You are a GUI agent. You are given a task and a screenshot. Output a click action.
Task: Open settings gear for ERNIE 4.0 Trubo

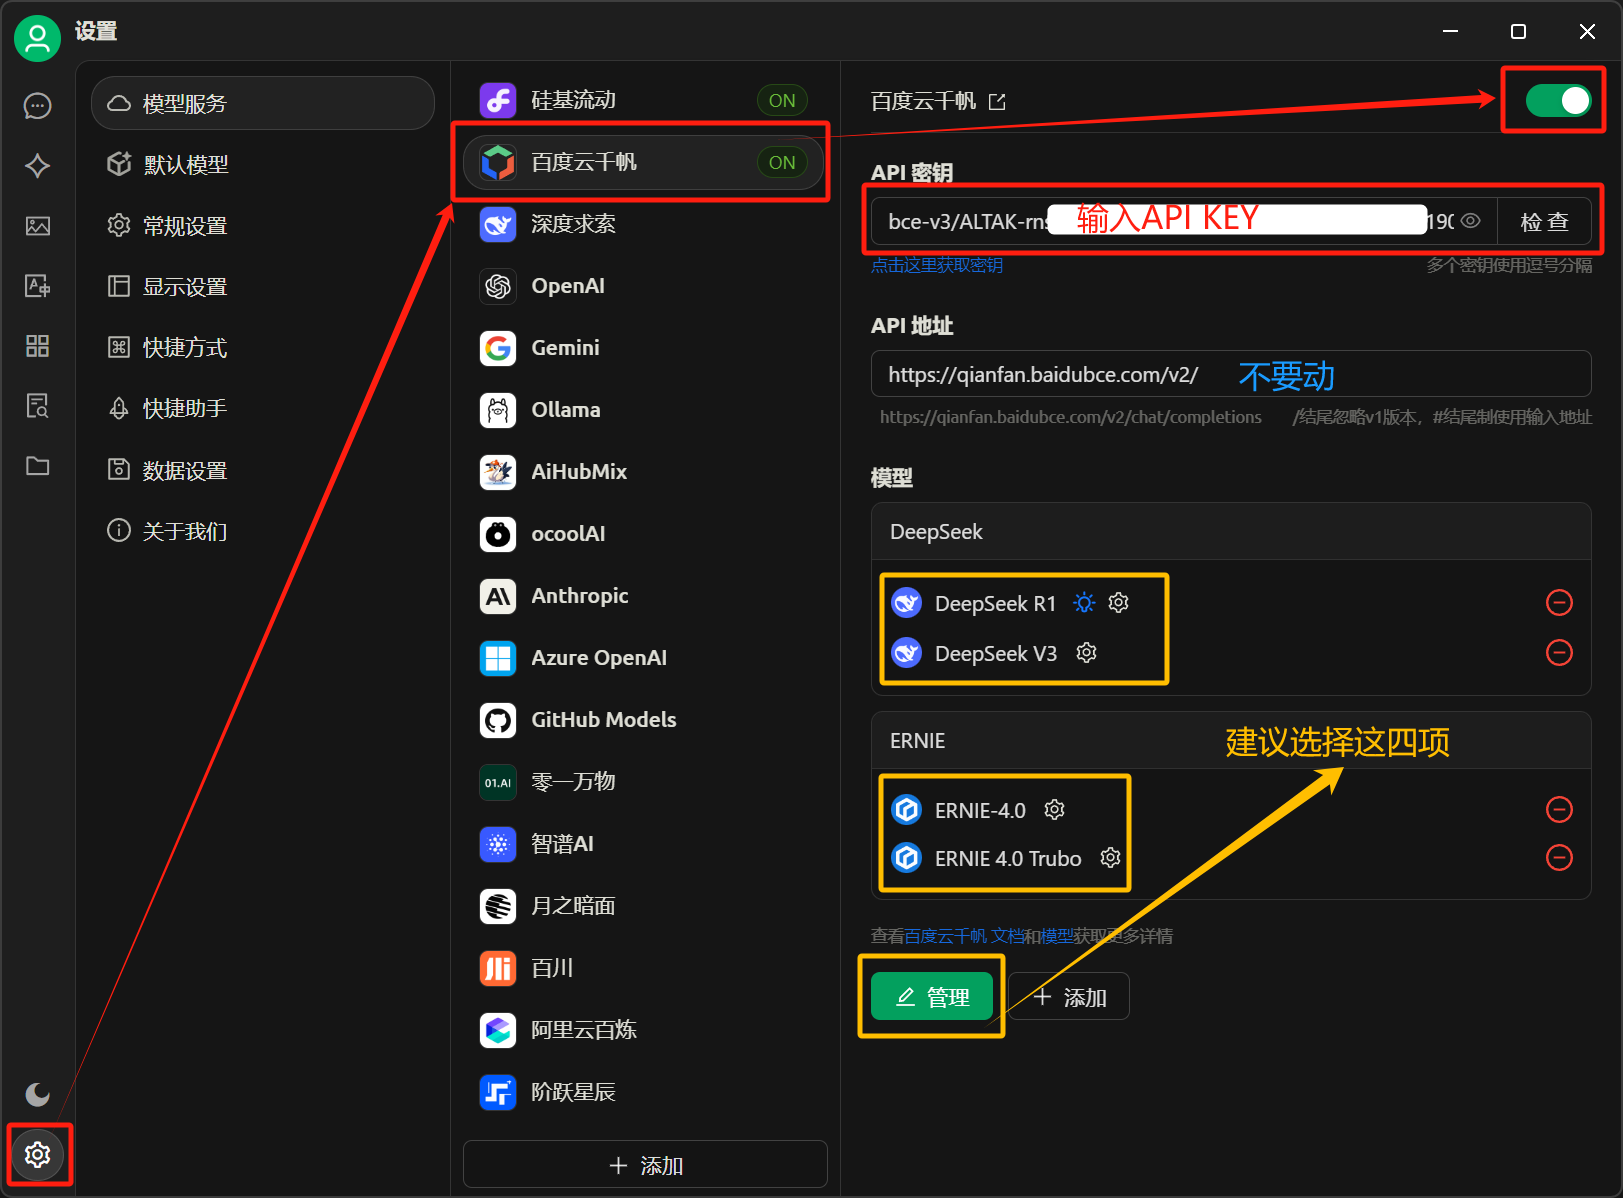click(1111, 857)
